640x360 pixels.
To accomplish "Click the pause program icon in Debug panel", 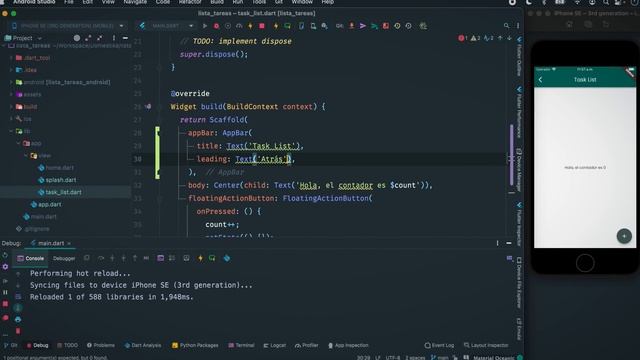I will tap(5, 292).
